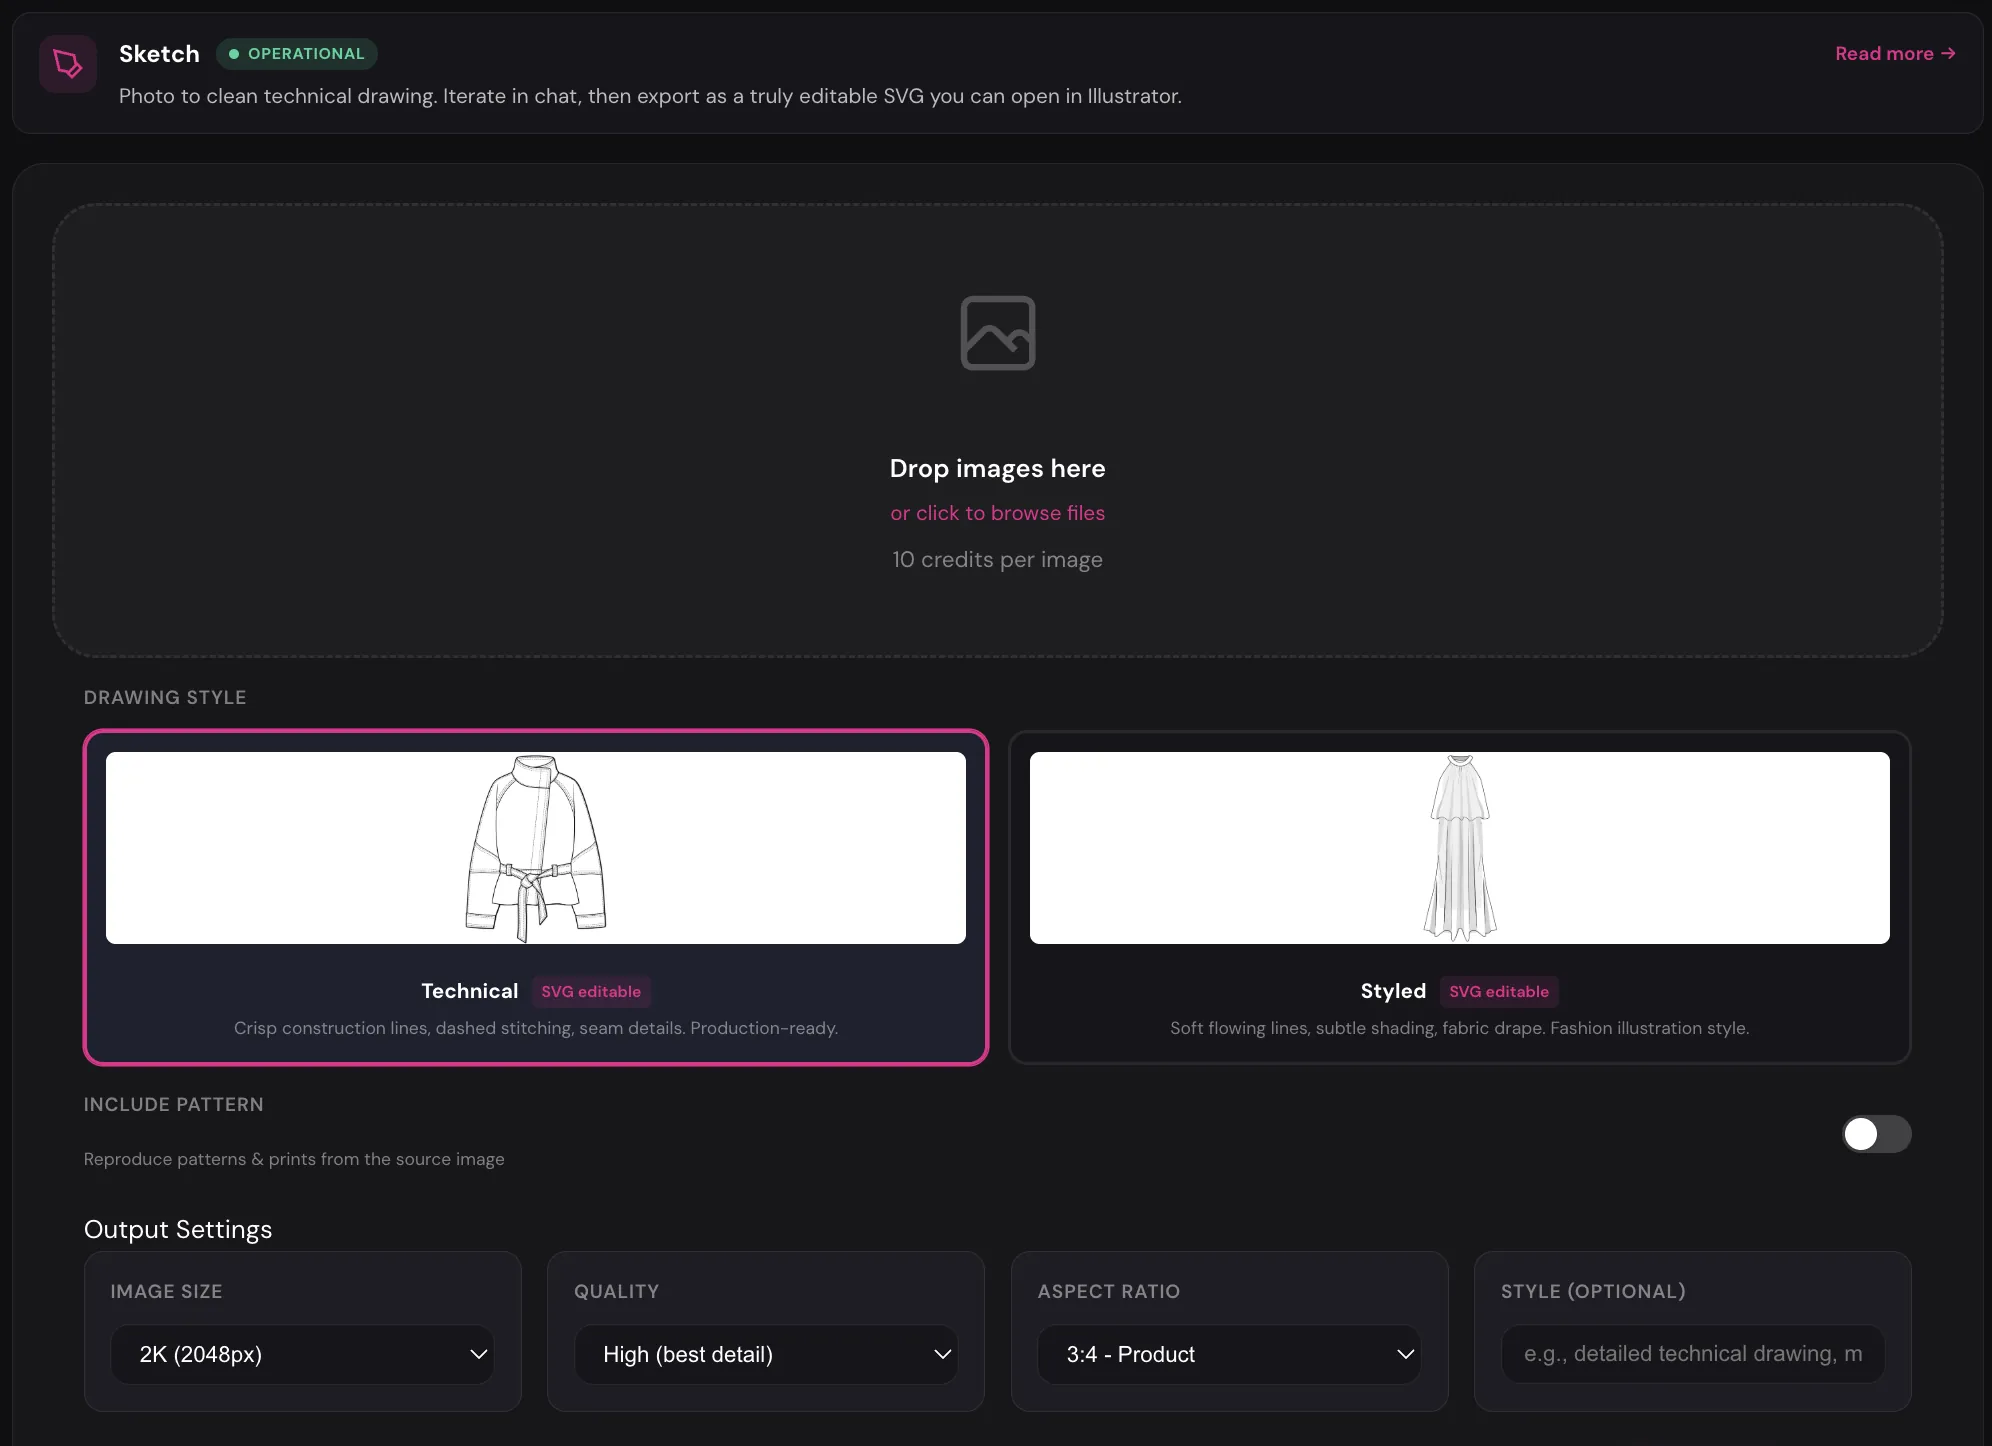
Task: Click the SVG editable badge on Technical
Action: pos(591,992)
